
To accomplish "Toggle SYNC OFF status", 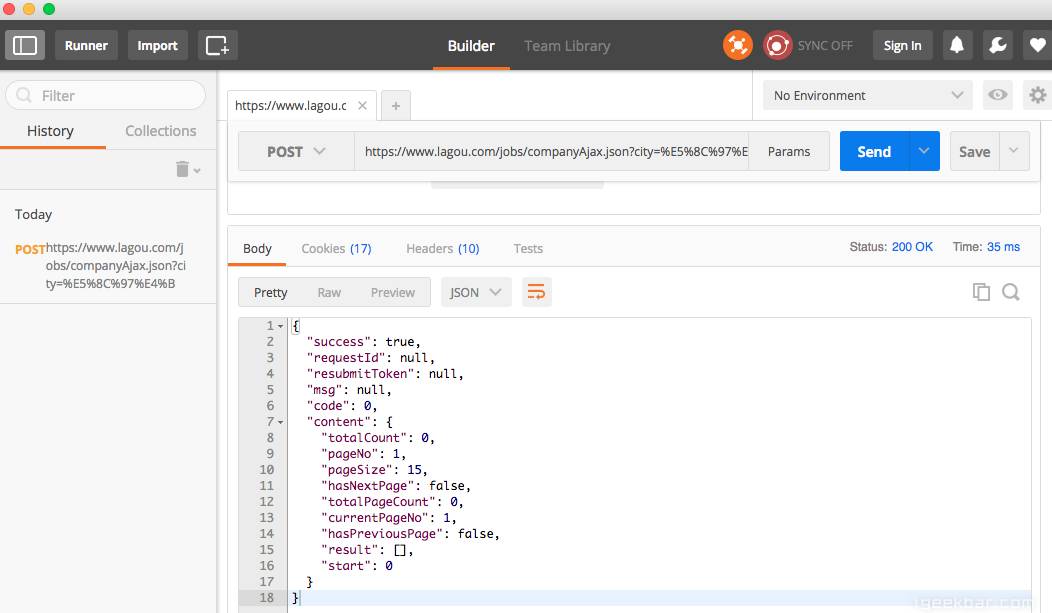I will point(808,46).
